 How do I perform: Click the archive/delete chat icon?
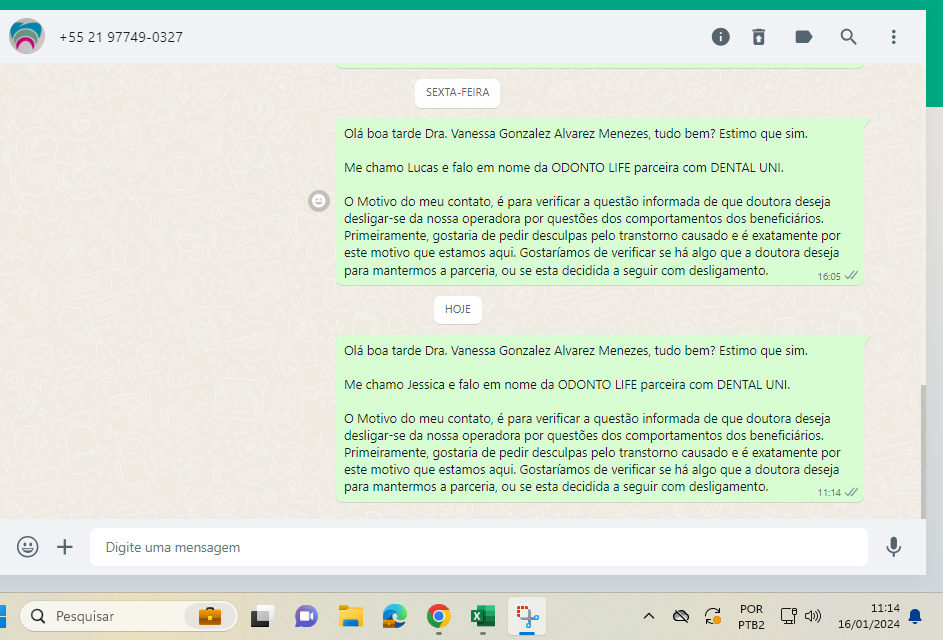point(759,37)
